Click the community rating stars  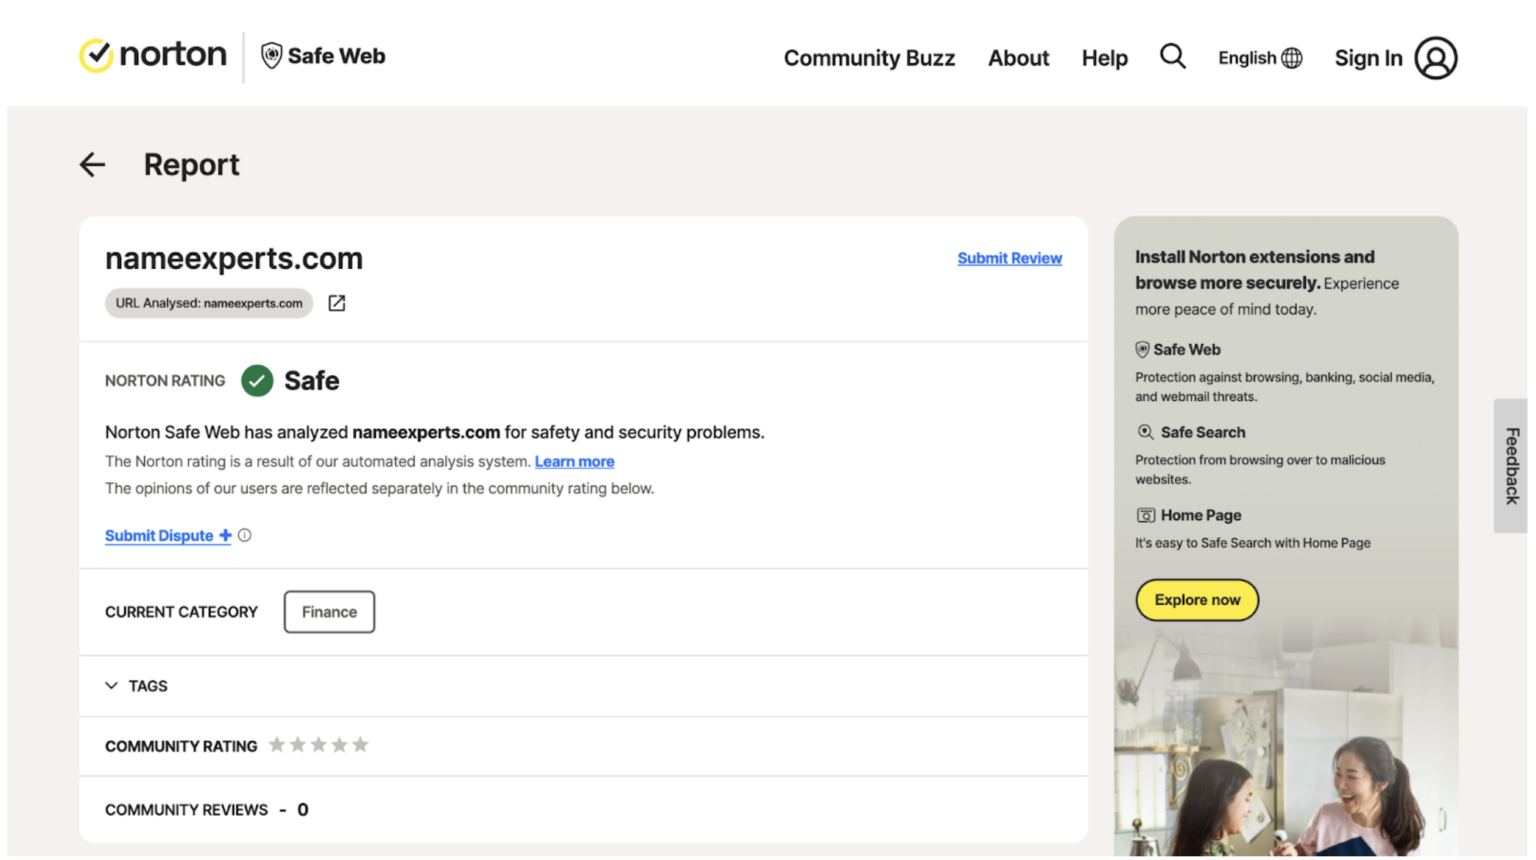point(319,745)
